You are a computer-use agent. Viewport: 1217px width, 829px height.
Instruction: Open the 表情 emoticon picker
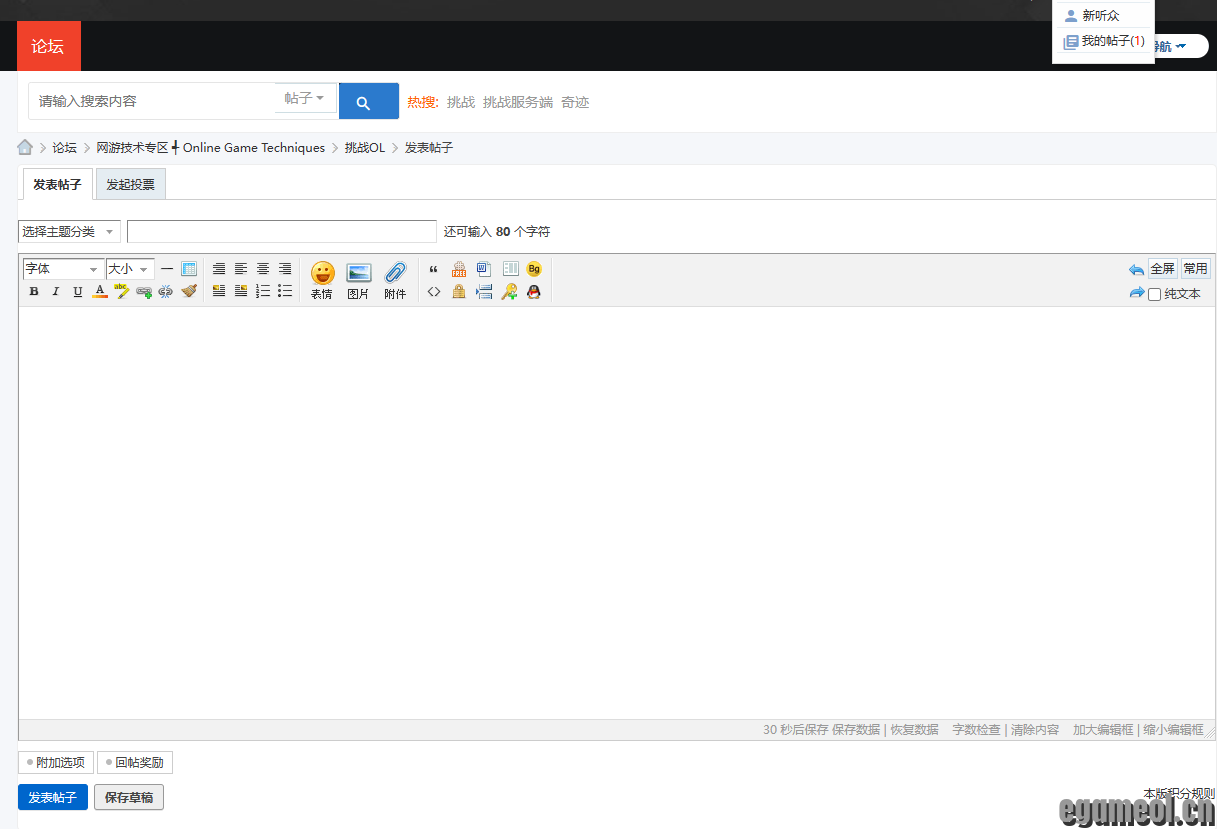point(322,280)
